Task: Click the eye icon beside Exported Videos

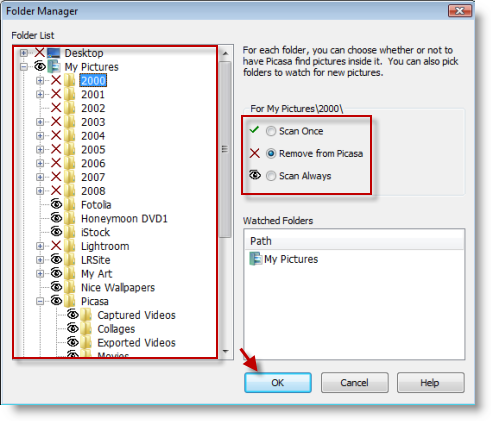Action: point(73,342)
